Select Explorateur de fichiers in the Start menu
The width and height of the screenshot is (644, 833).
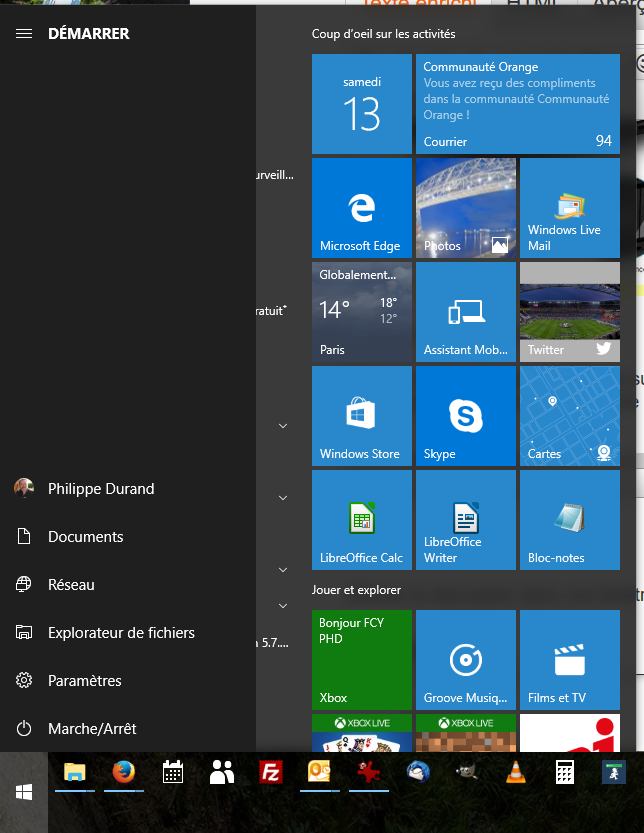coord(120,633)
